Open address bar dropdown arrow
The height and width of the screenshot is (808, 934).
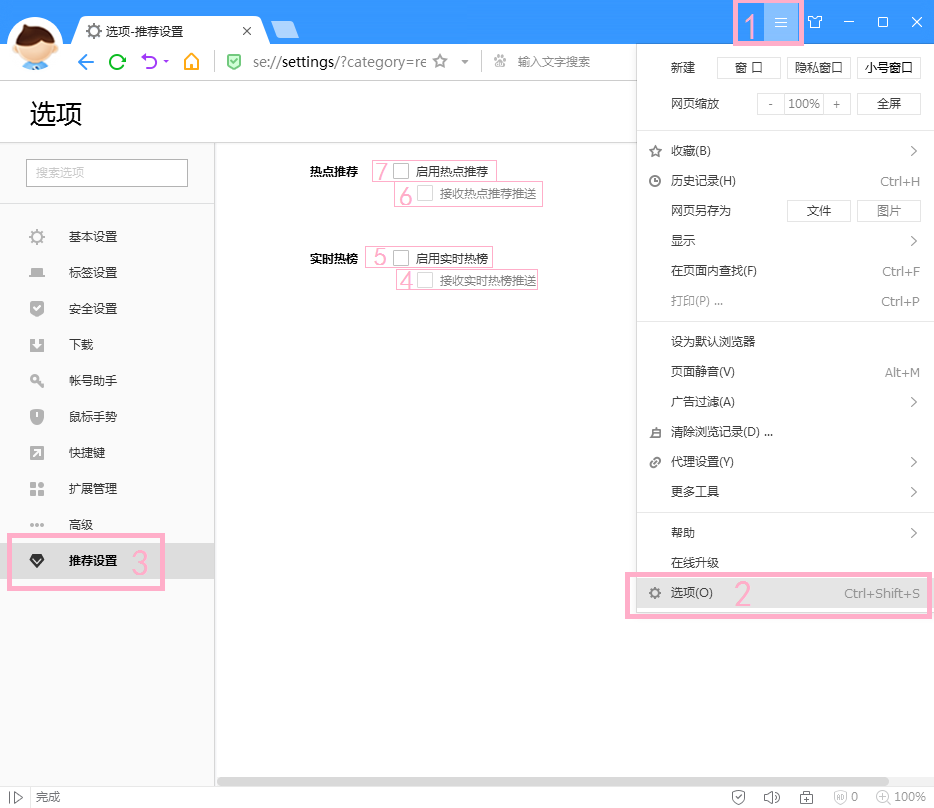tap(465, 61)
